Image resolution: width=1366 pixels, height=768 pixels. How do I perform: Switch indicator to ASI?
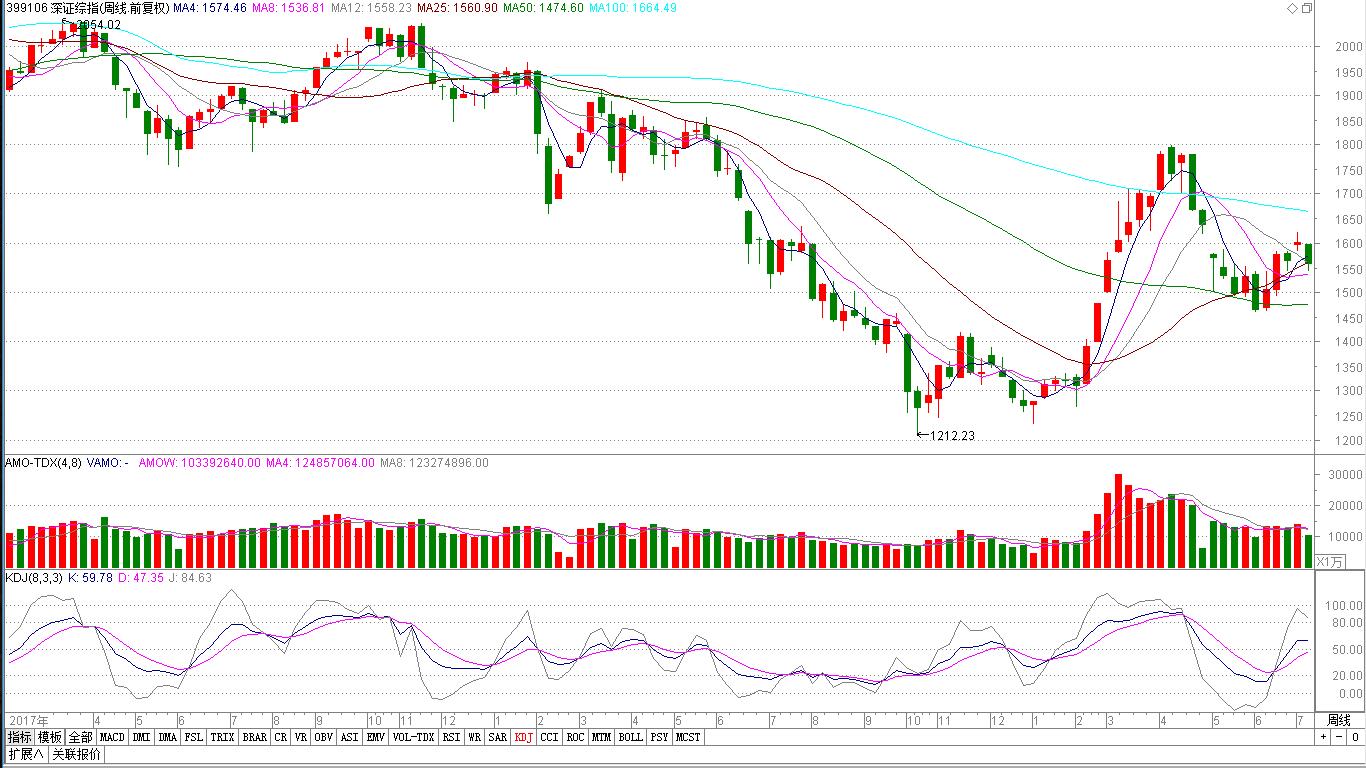pyautogui.click(x=349, y=737)
